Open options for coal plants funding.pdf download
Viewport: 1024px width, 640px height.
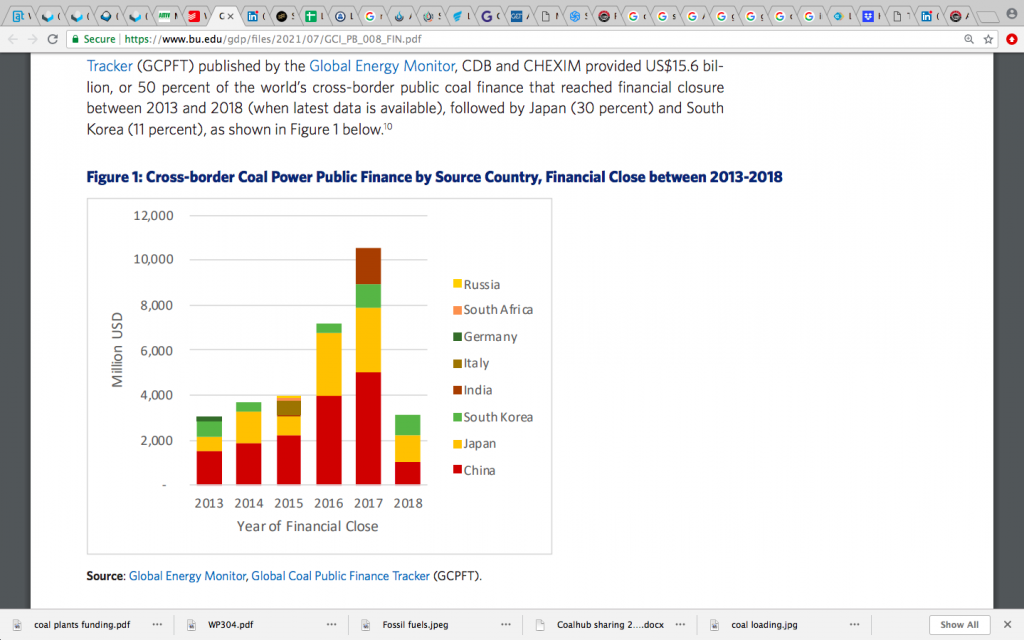click(157, 624)
